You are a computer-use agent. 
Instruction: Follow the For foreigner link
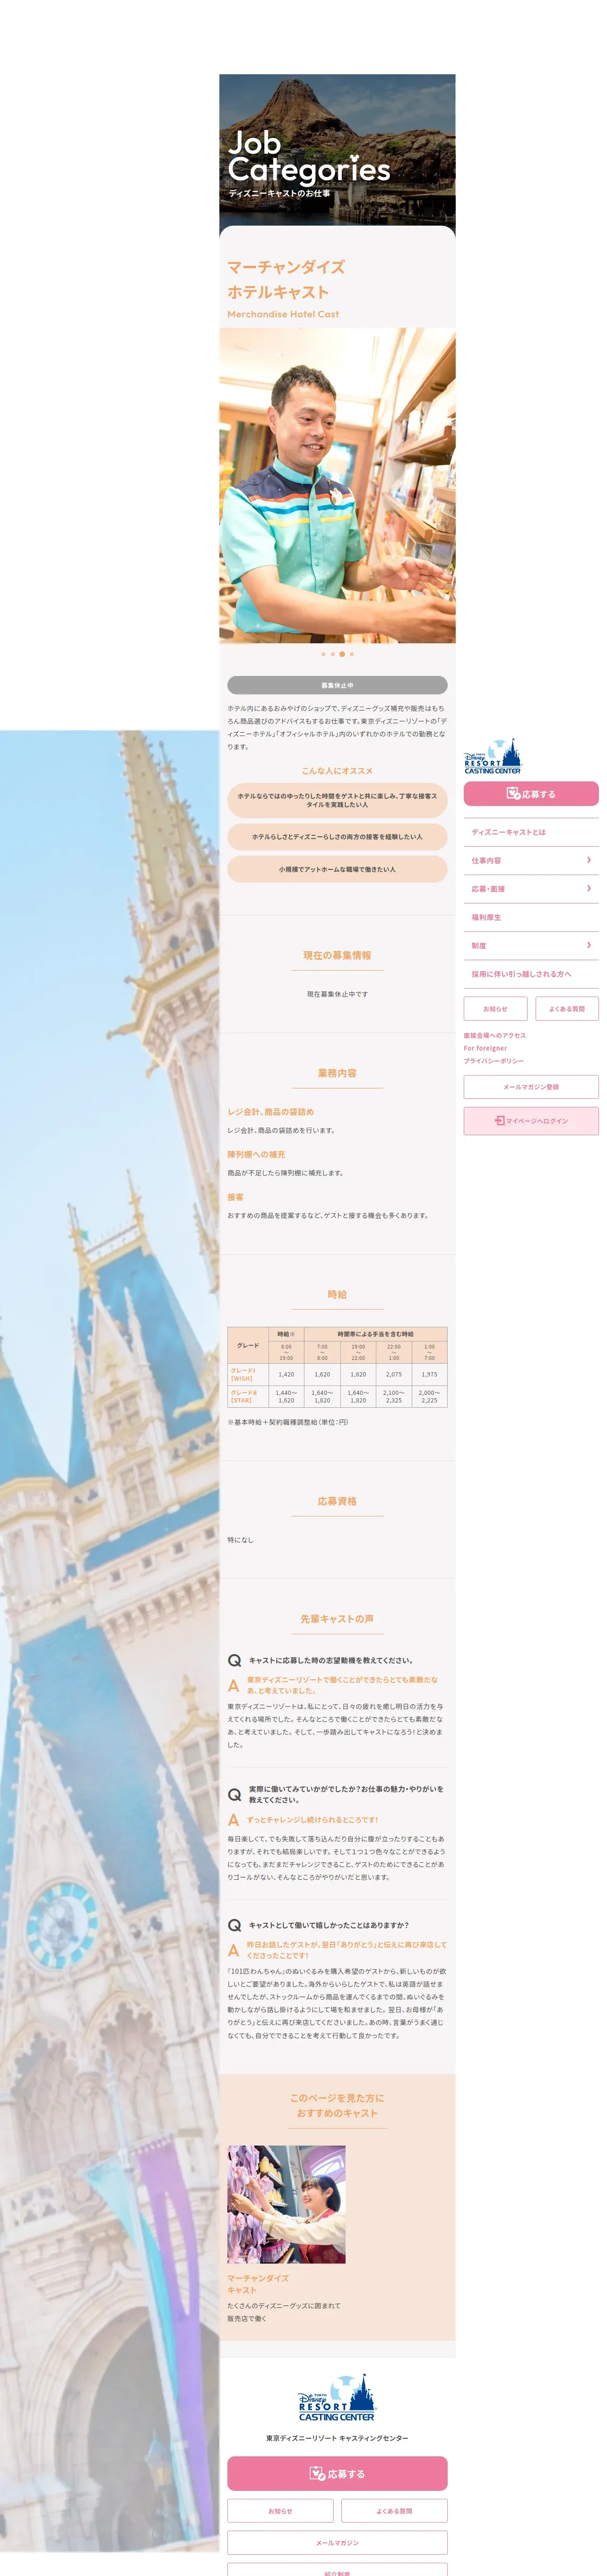click(485, 1048)
